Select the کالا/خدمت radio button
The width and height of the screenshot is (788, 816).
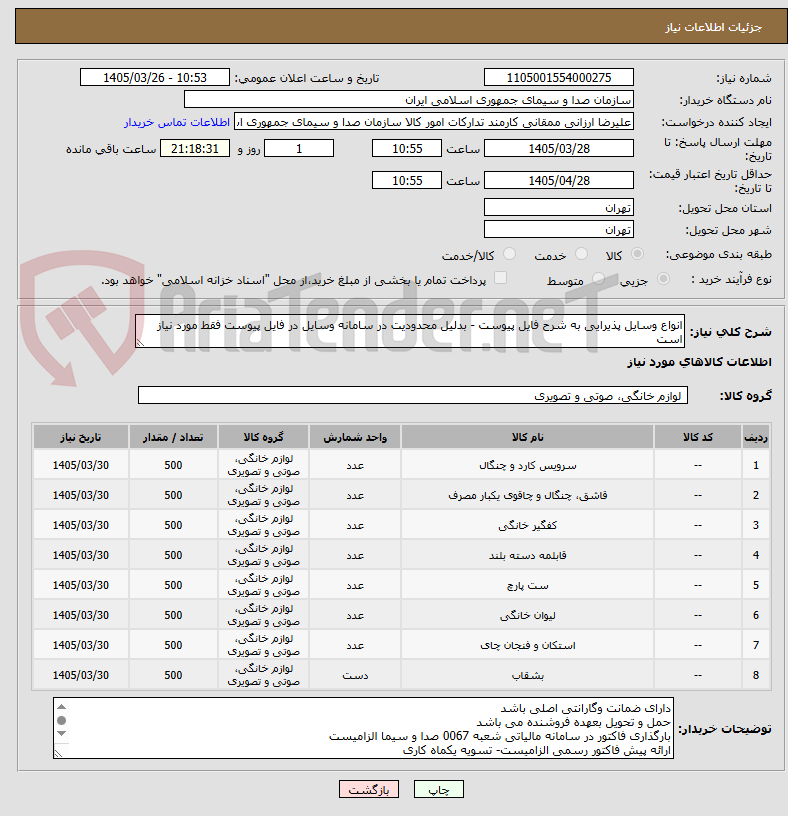[x=509, y=254]
